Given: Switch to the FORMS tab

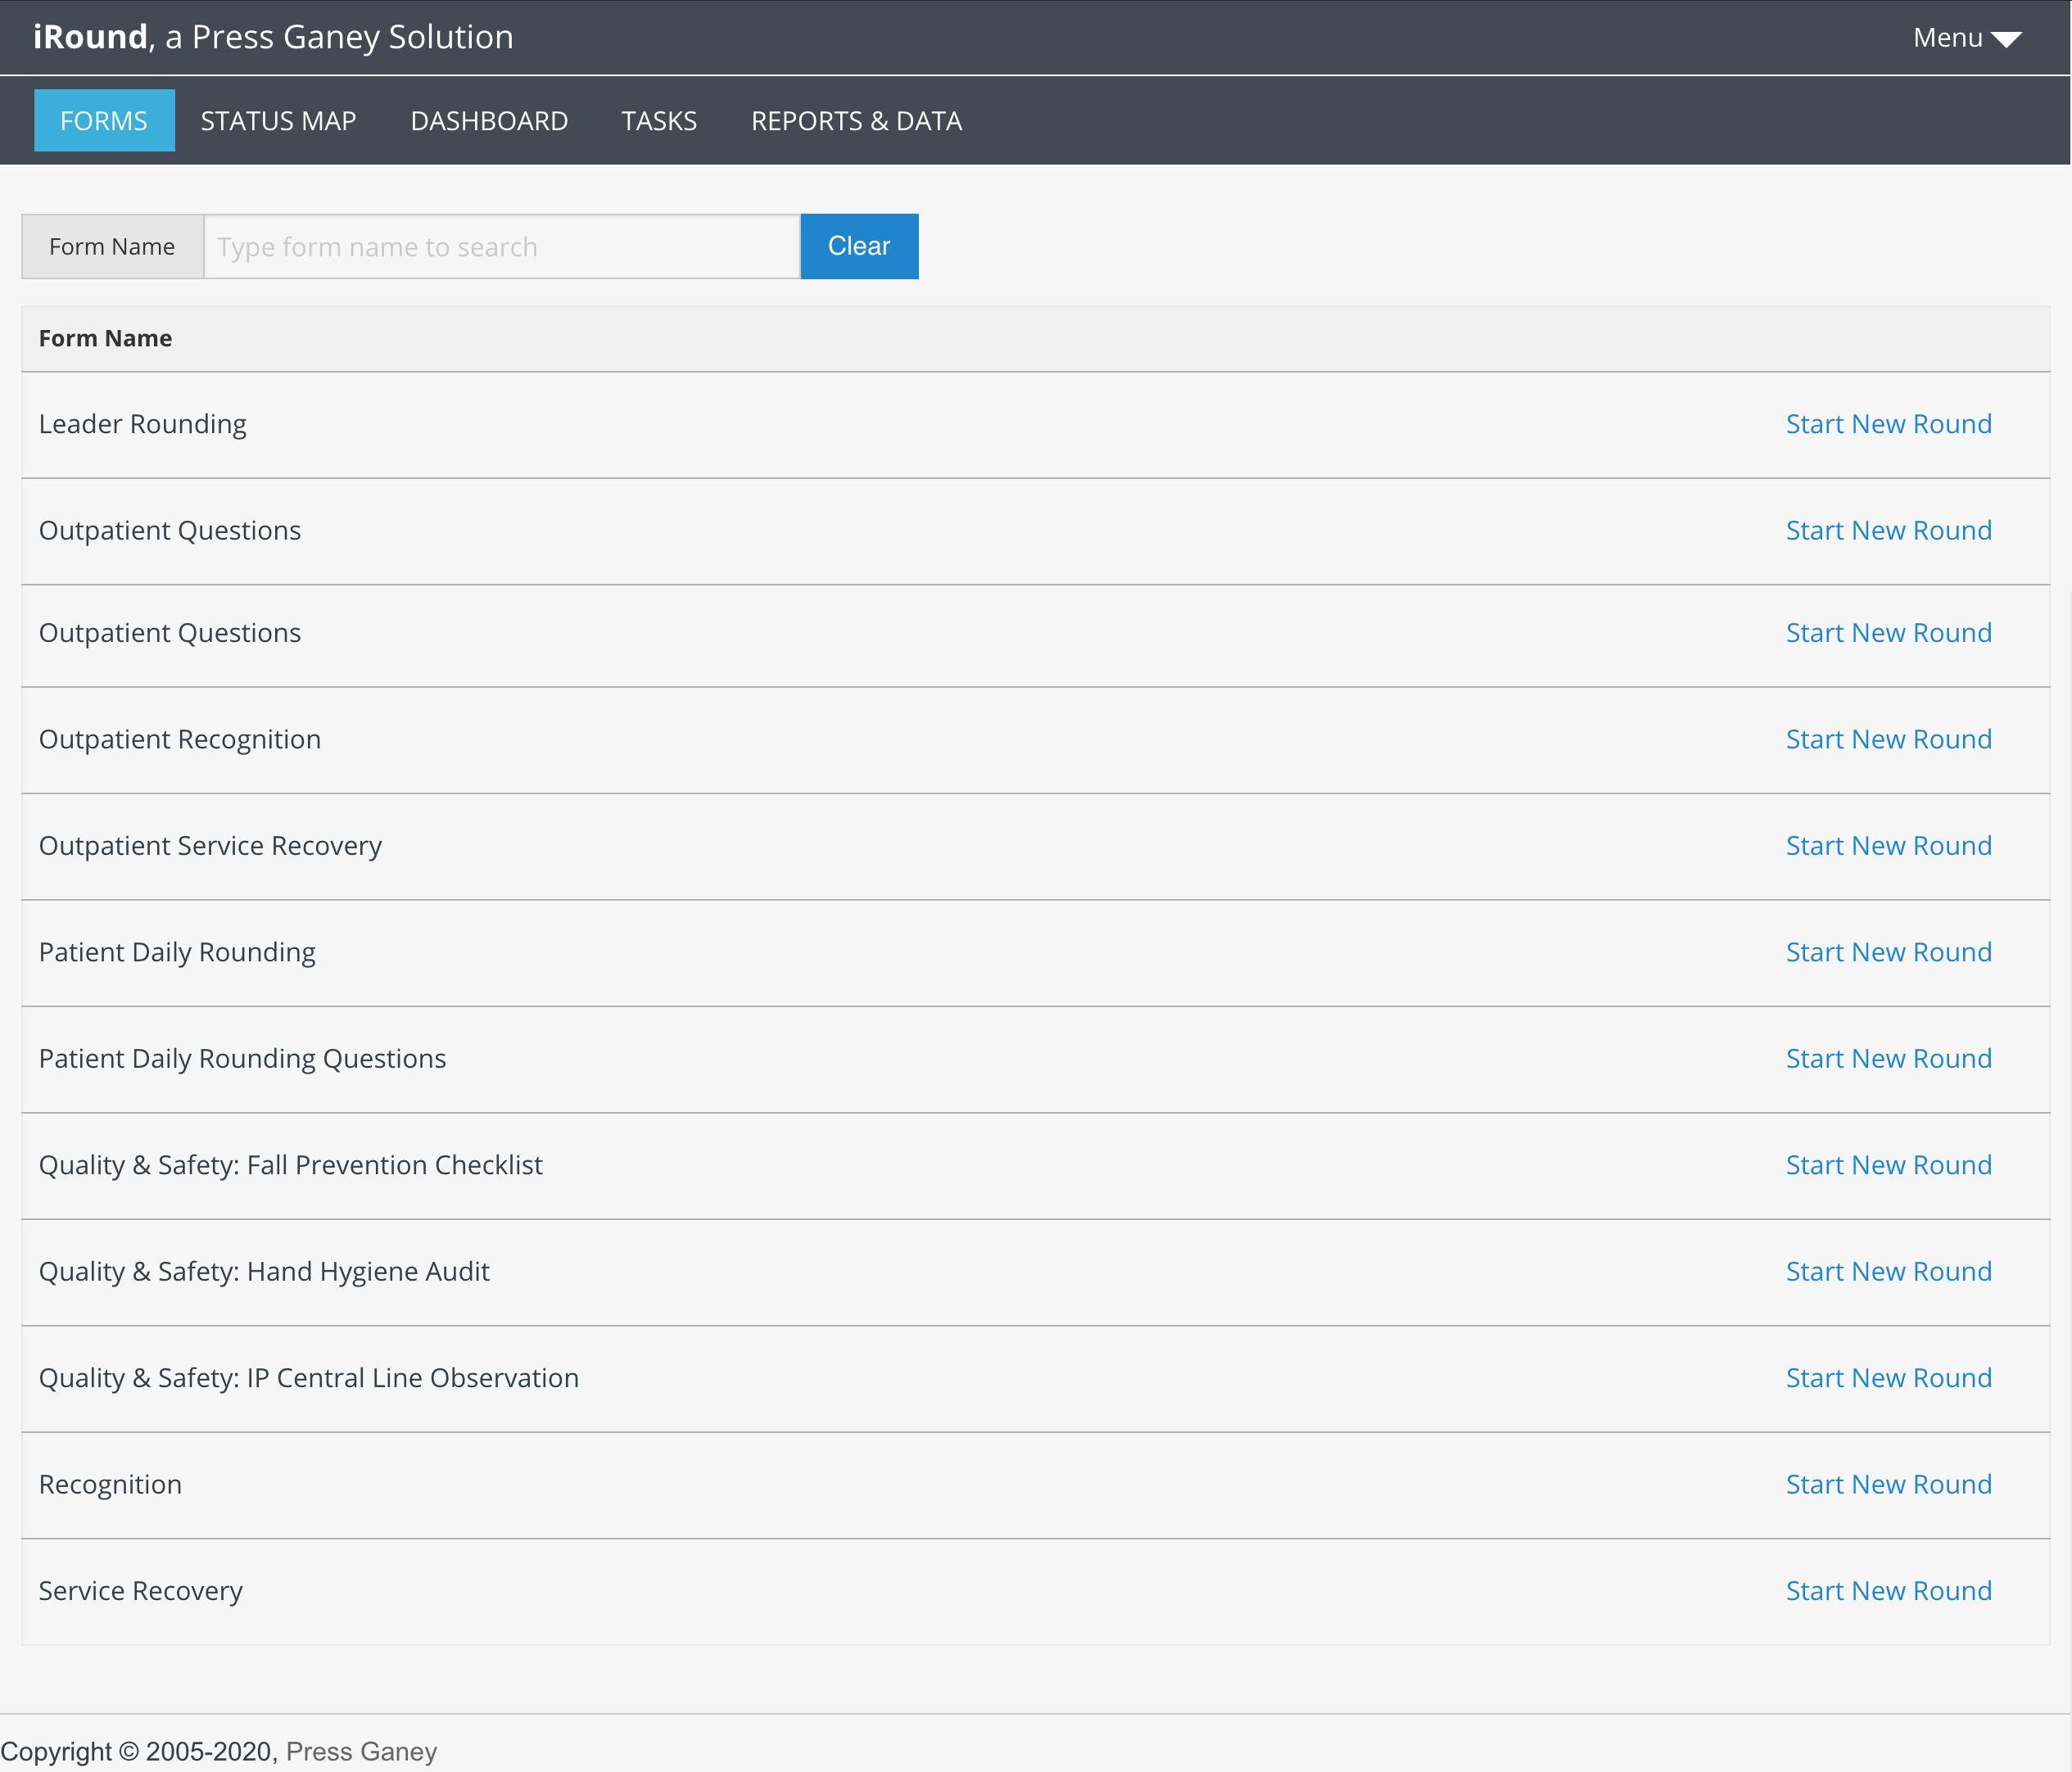Looking at the screenshot, I should 104,121.
